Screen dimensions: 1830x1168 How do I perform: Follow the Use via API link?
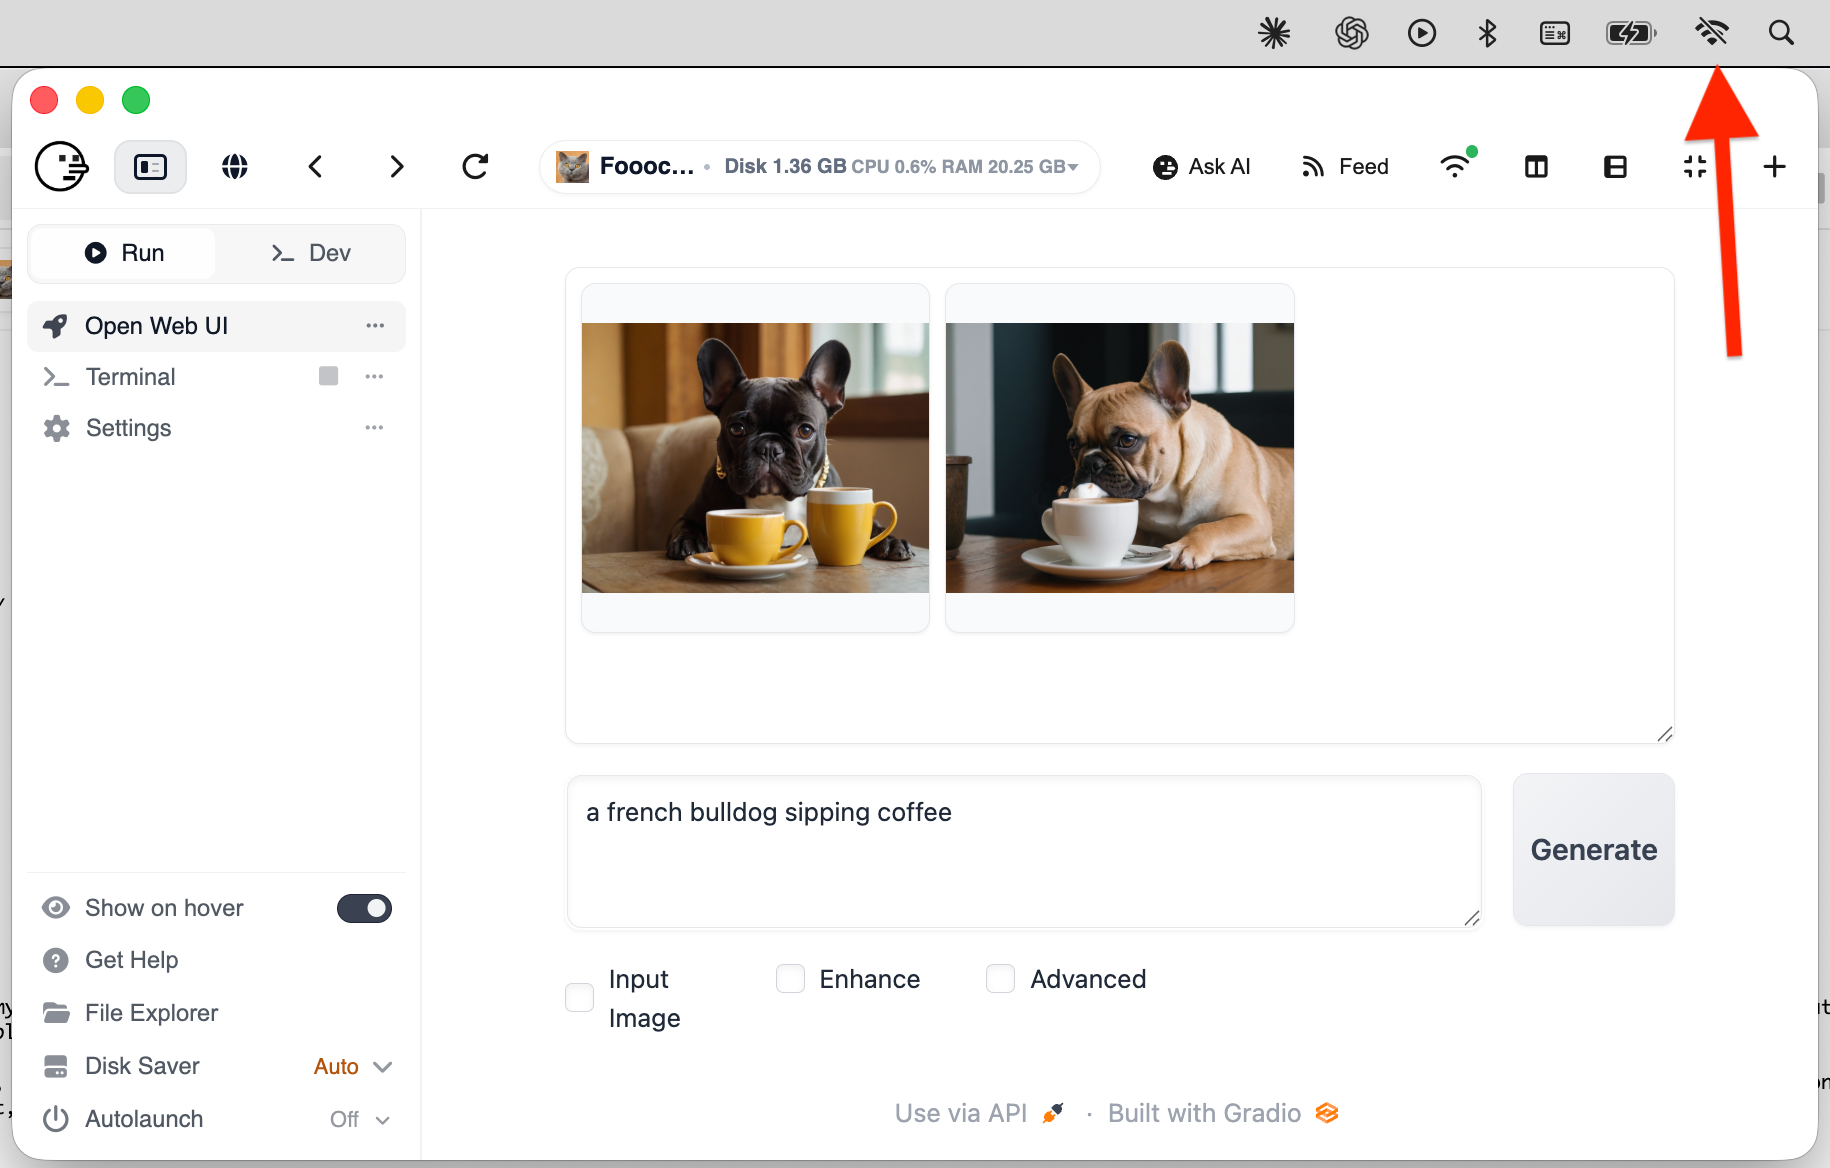pos(979,1113)
